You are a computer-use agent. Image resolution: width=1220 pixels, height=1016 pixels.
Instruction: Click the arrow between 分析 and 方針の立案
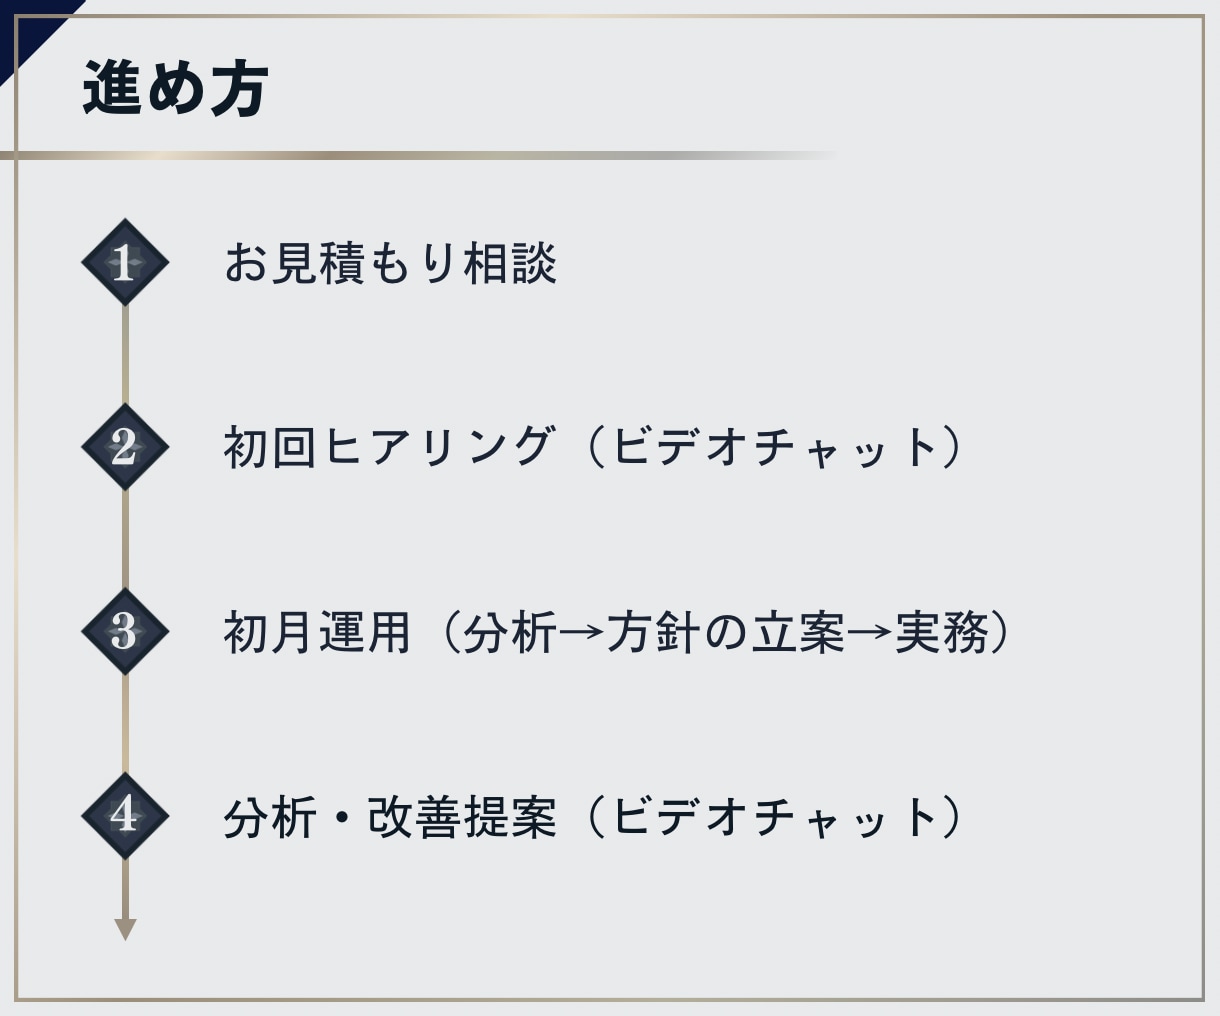tap(580, 633)
